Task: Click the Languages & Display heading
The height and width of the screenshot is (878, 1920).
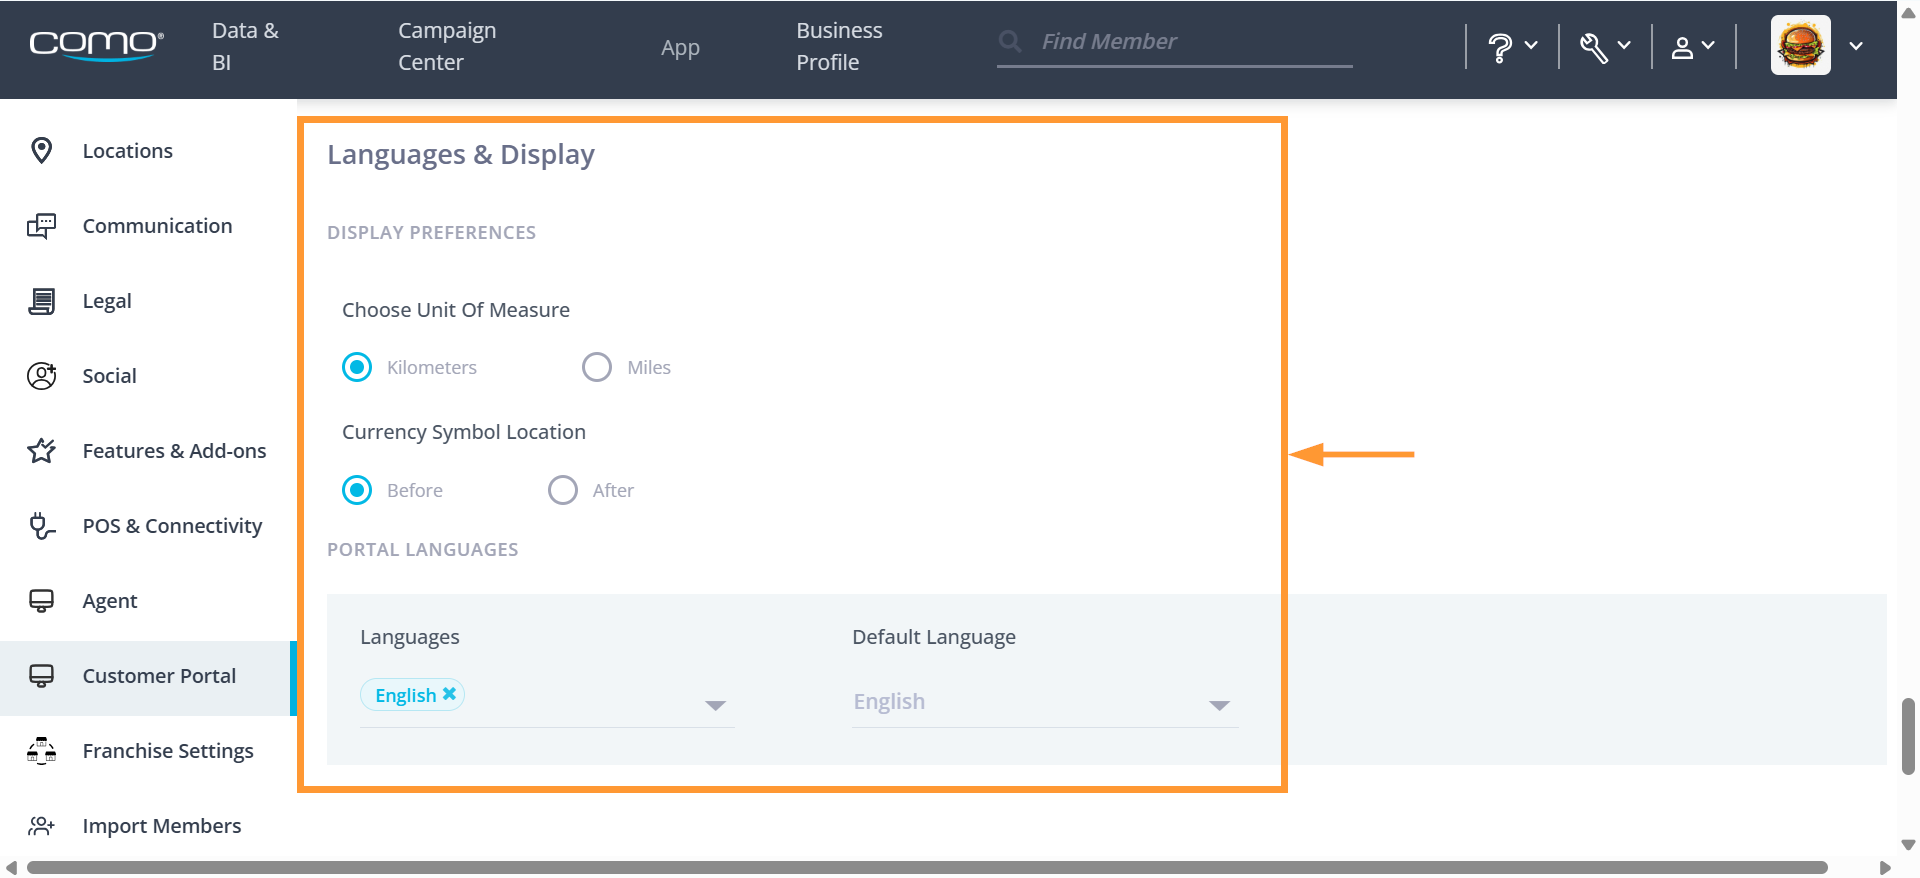Action: [x=461, y=154]
